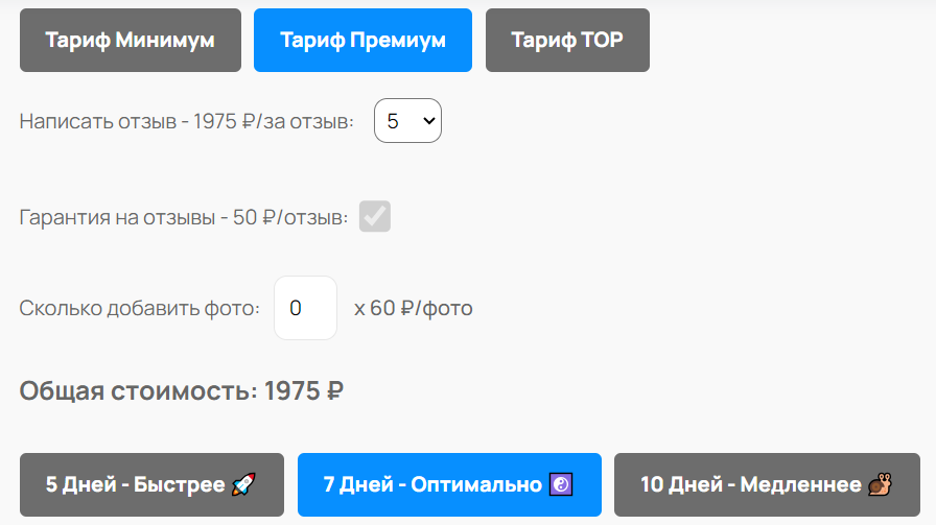
Task: Click the Сколько добавить фото label
Action: coord(140,309)
